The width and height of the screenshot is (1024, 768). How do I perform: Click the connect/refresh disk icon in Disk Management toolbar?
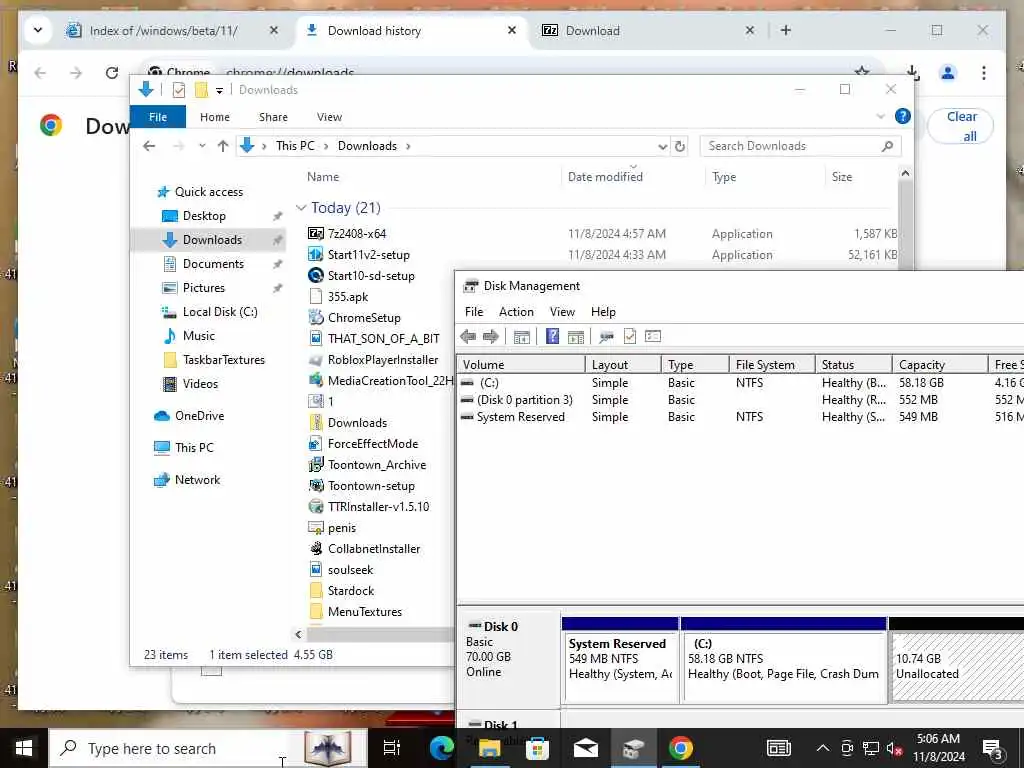[x=607, y=337]
